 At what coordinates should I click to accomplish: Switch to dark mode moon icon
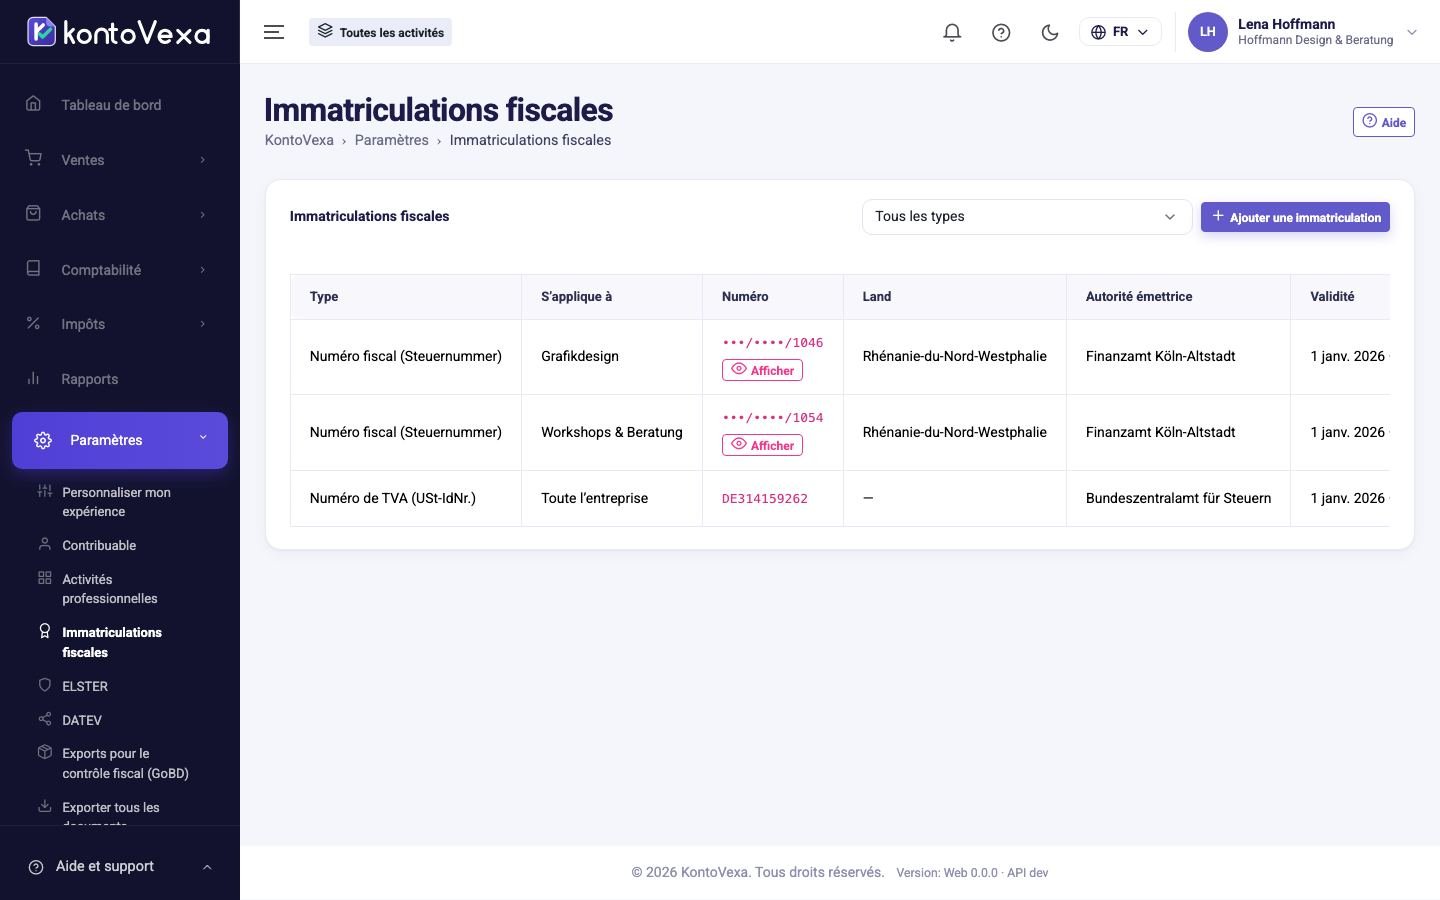[x=1050, y=32]
